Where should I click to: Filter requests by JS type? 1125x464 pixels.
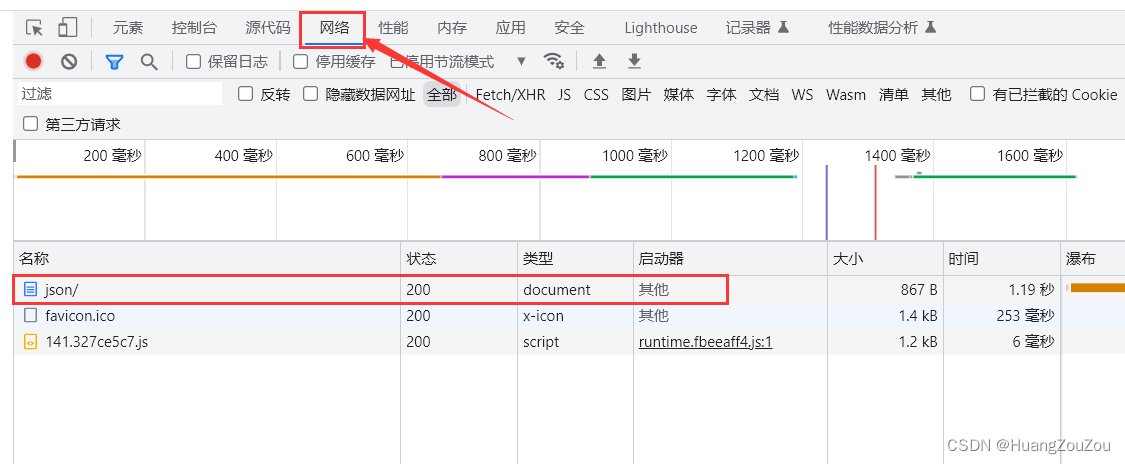click(x=565, y=95)
